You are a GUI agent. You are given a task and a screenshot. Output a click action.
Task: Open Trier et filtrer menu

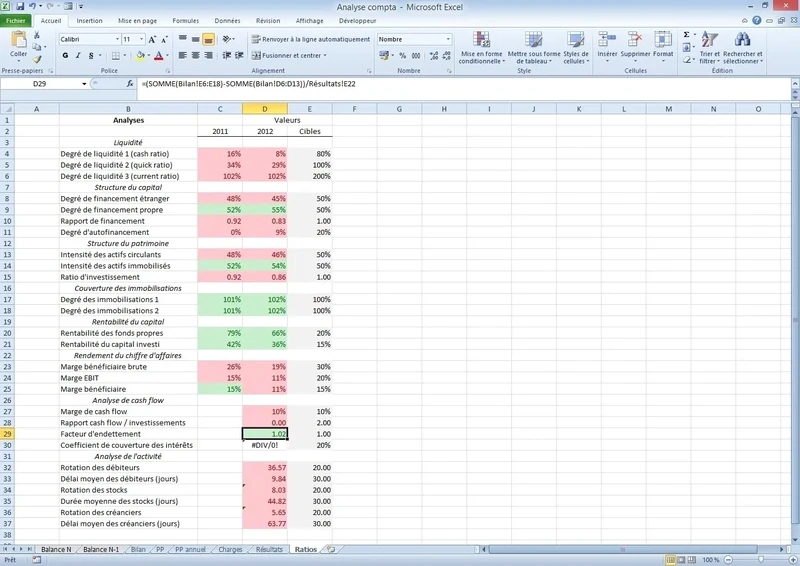(x=709, y=47)
